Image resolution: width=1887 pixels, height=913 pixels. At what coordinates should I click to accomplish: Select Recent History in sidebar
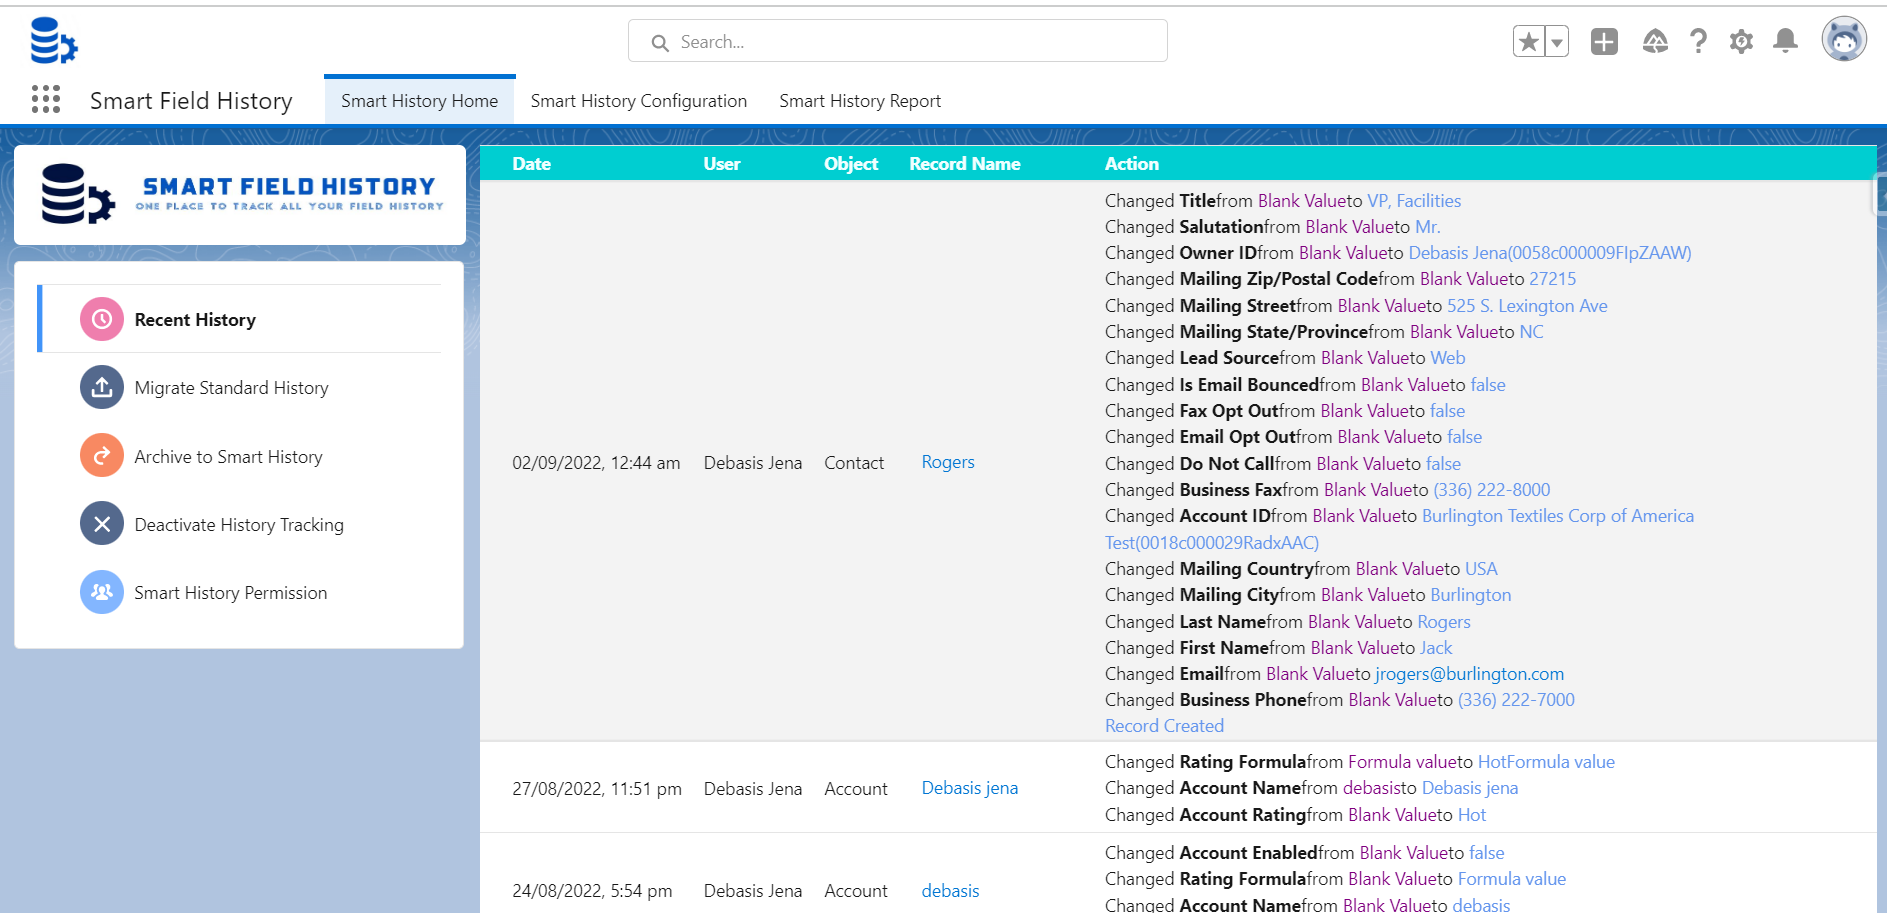[x=195, y=320]
